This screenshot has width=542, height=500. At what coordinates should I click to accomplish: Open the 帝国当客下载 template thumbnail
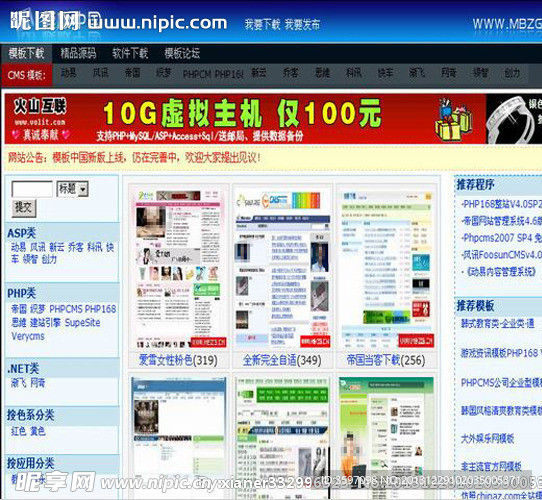pyautogui.click(x=386, y=268)
